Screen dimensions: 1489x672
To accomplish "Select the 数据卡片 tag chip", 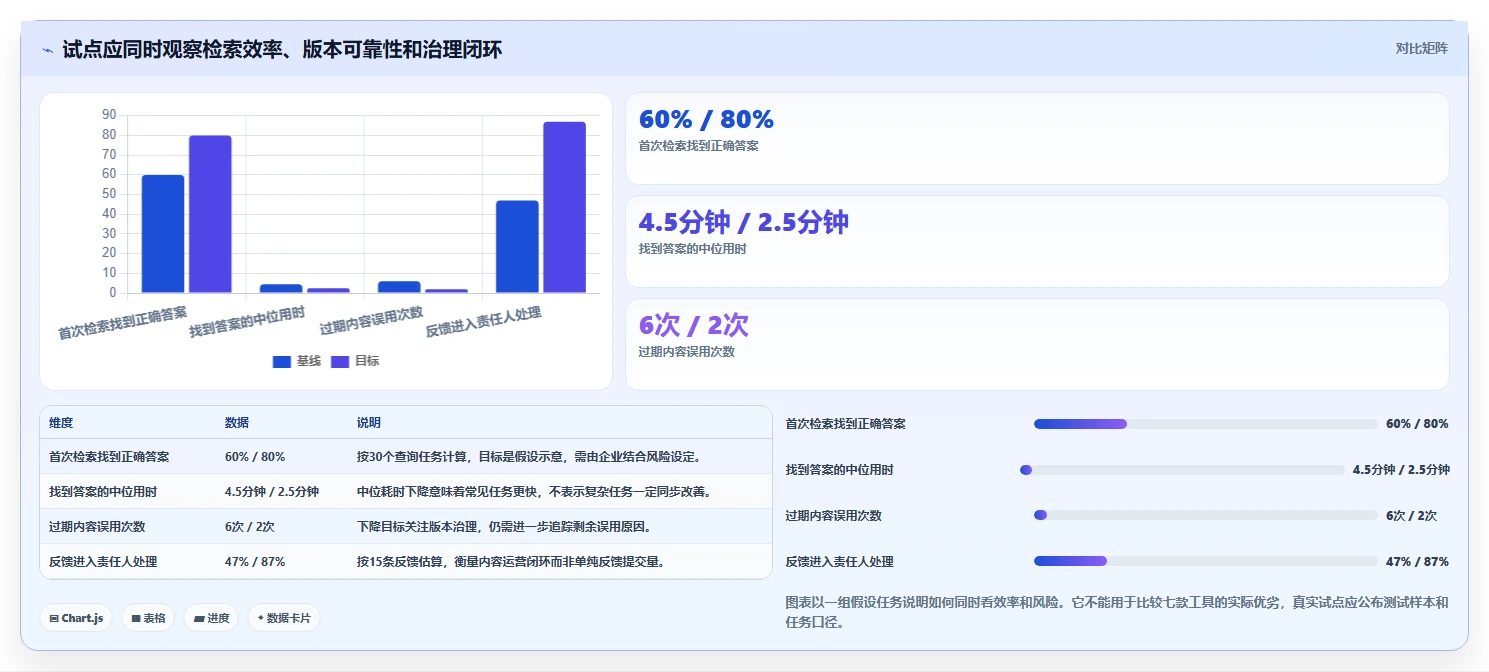I will [x=284, y=618].
